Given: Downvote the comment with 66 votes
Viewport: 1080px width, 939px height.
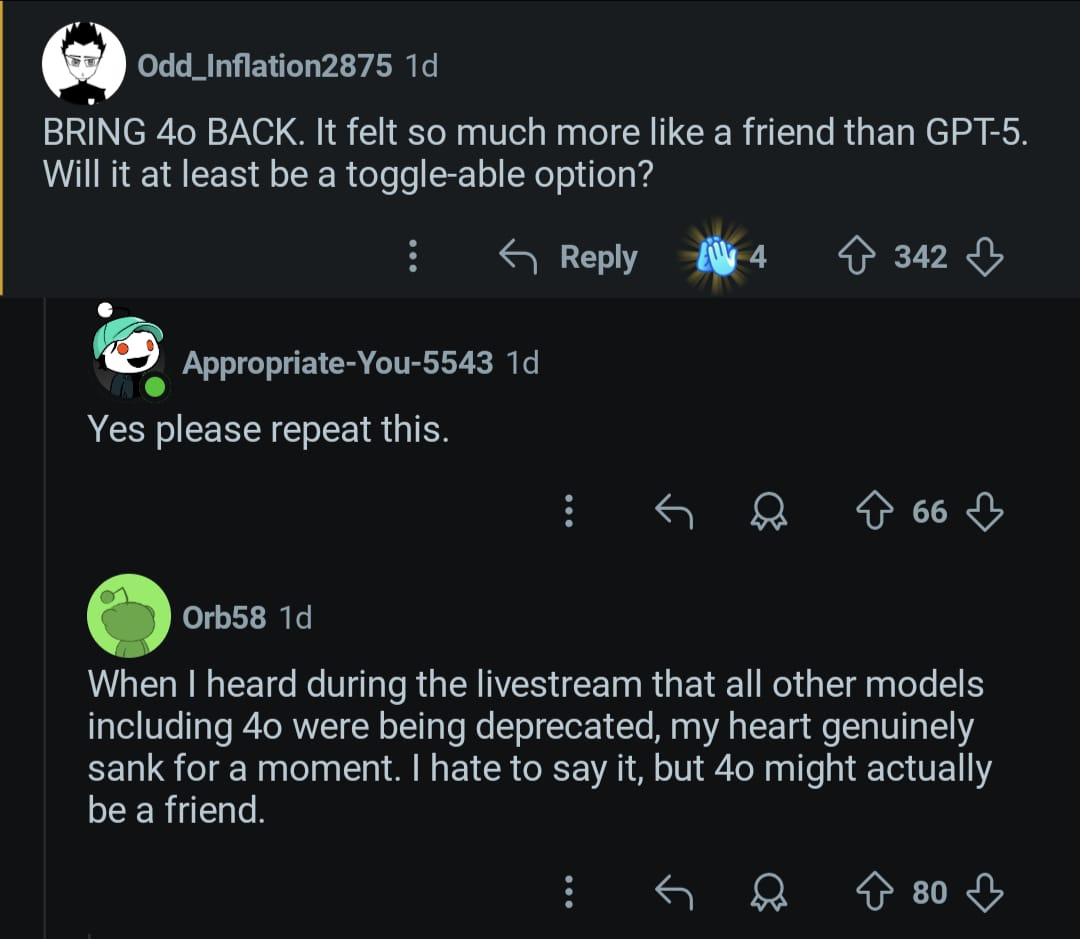Looking at the screenshot, I should point(984,511).
